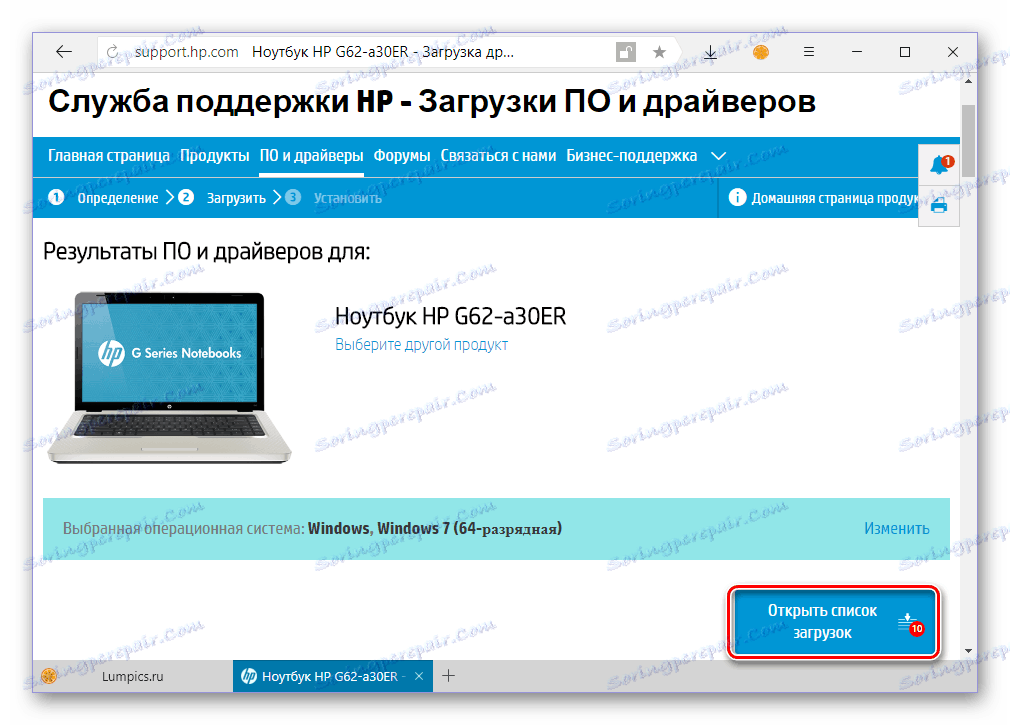
Task: Reload the page with the refresh icon
Action: pos(111,51)
